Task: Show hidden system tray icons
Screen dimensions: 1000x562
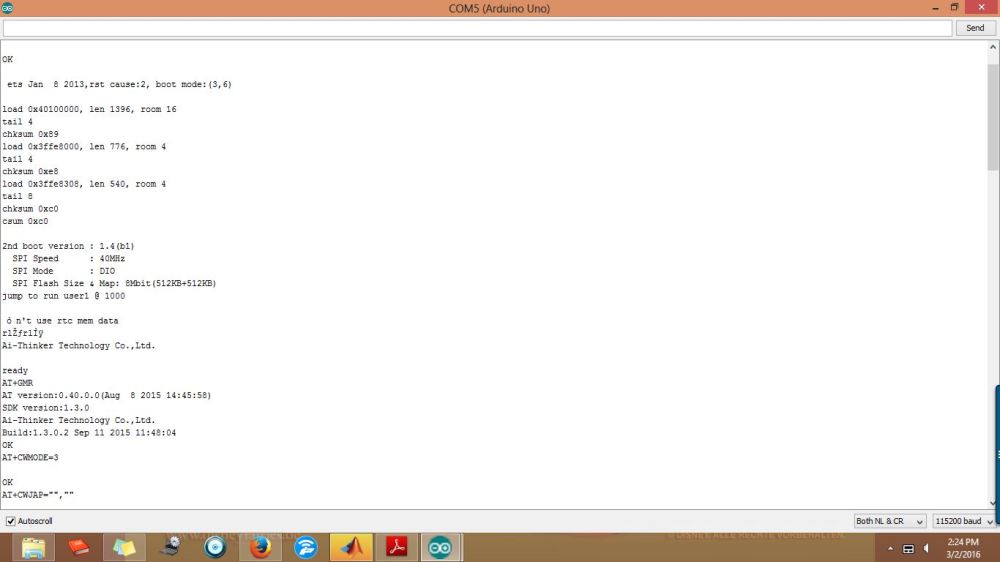Action: point(890,548)
